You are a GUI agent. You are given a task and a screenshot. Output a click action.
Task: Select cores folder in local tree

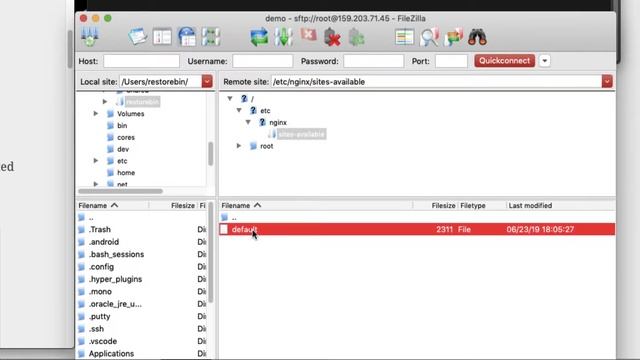(x=126, y=138)
